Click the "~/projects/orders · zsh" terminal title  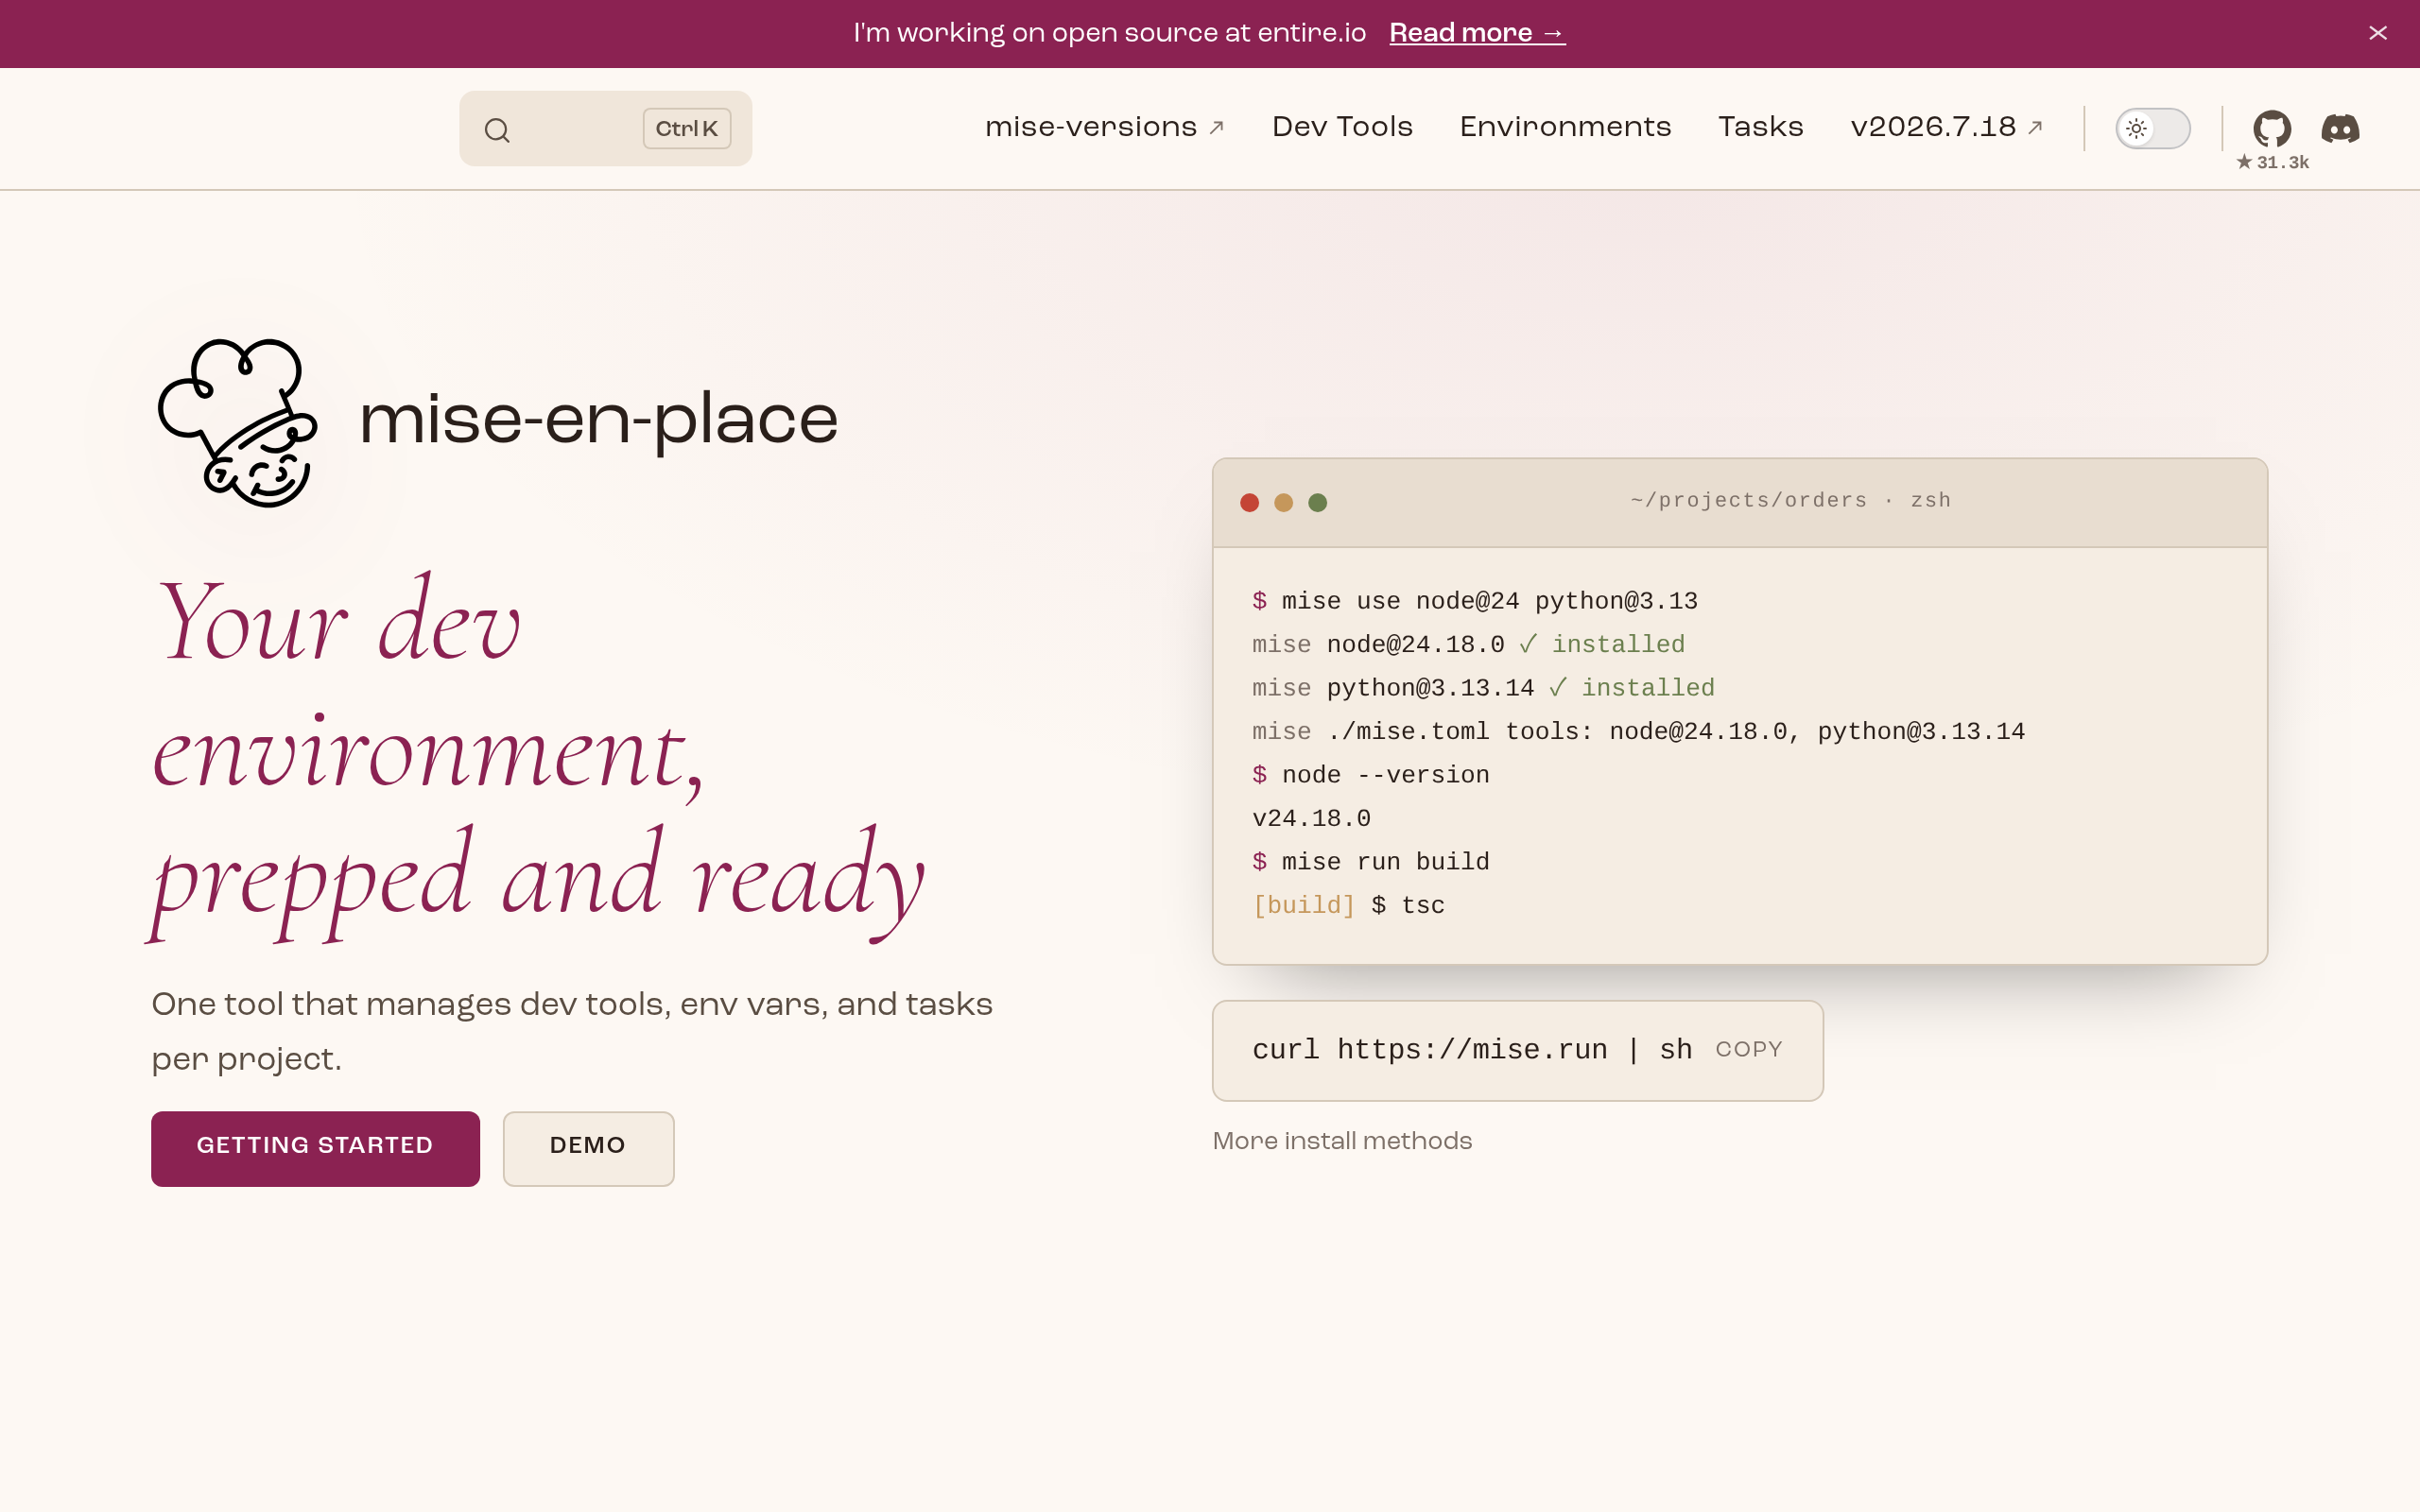[1790, 500]
